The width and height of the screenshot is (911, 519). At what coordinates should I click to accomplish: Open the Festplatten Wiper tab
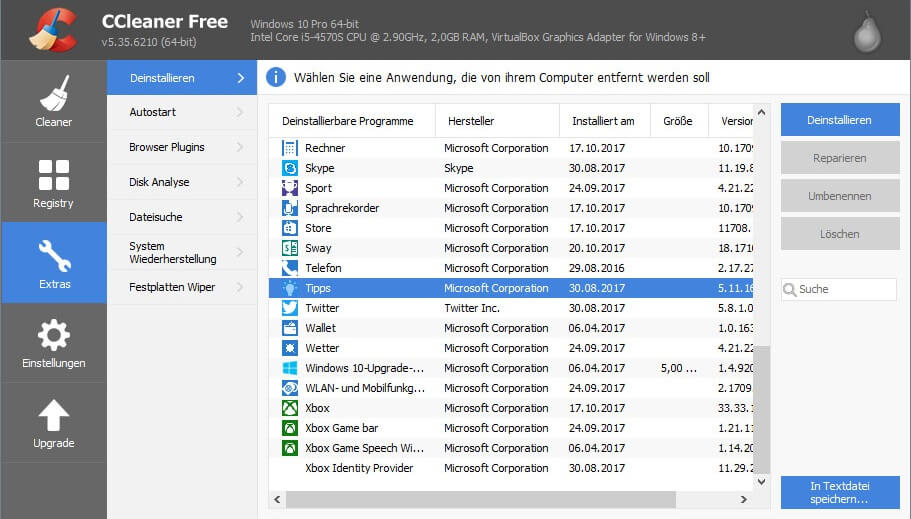182,287
